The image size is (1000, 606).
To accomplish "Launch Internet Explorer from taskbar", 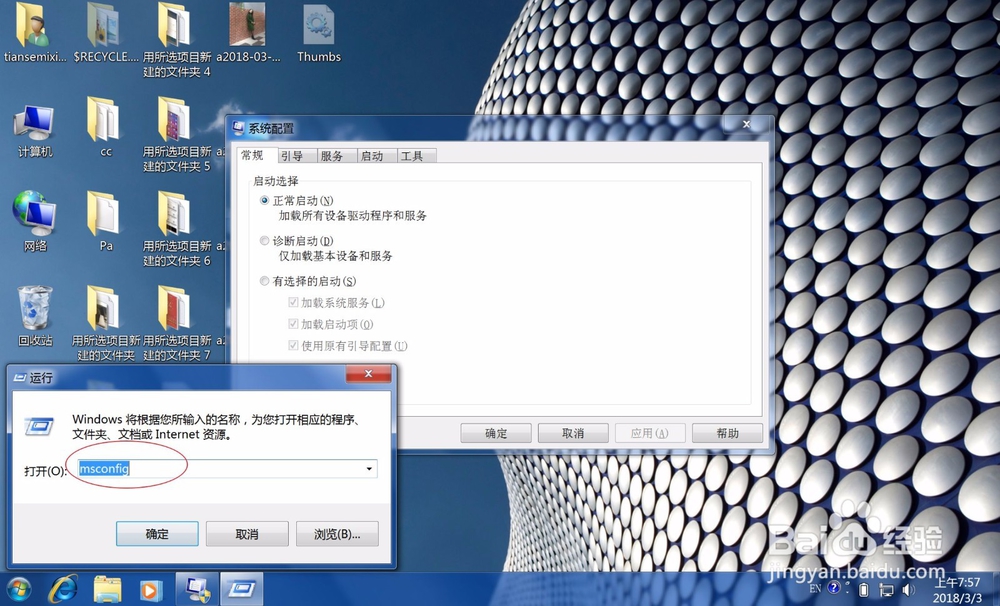I will [64, 589].
